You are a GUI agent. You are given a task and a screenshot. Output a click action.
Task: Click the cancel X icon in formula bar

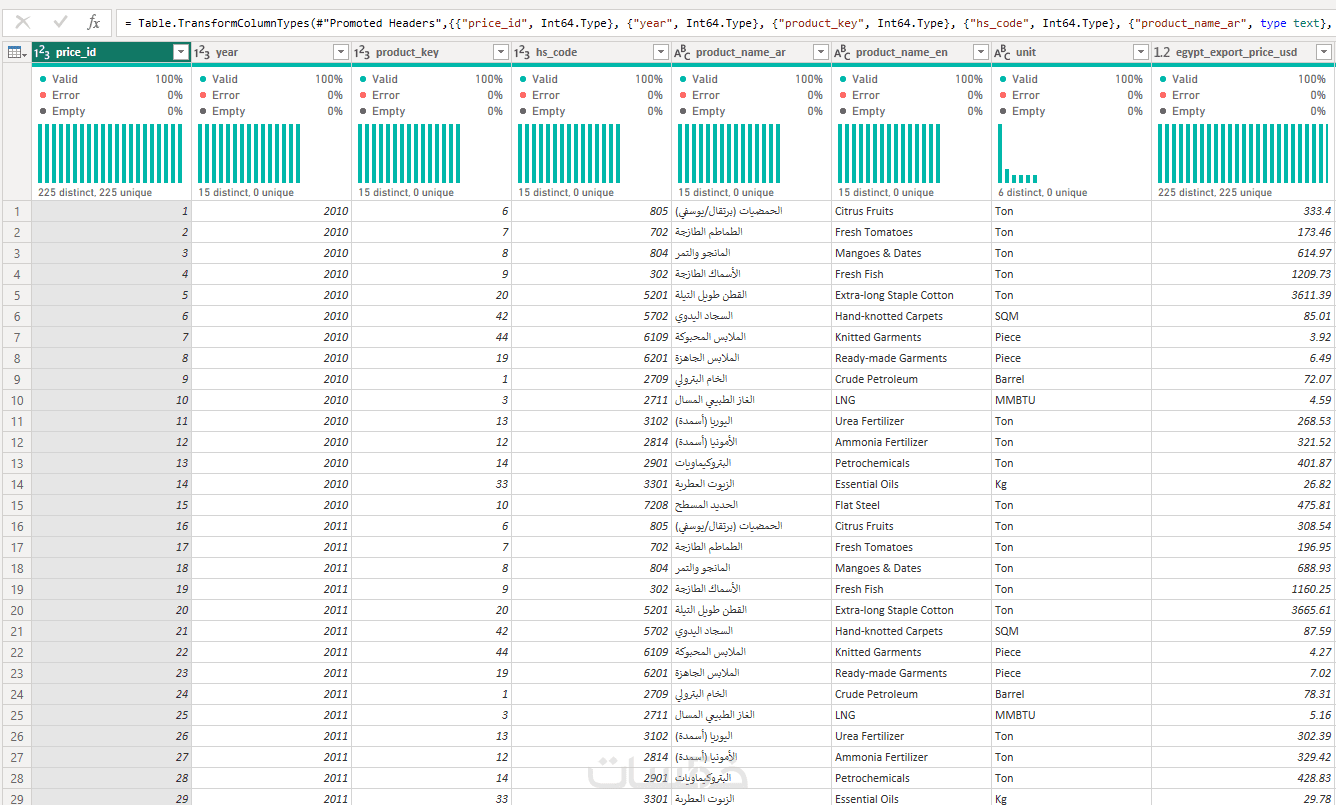coord(23,22)
